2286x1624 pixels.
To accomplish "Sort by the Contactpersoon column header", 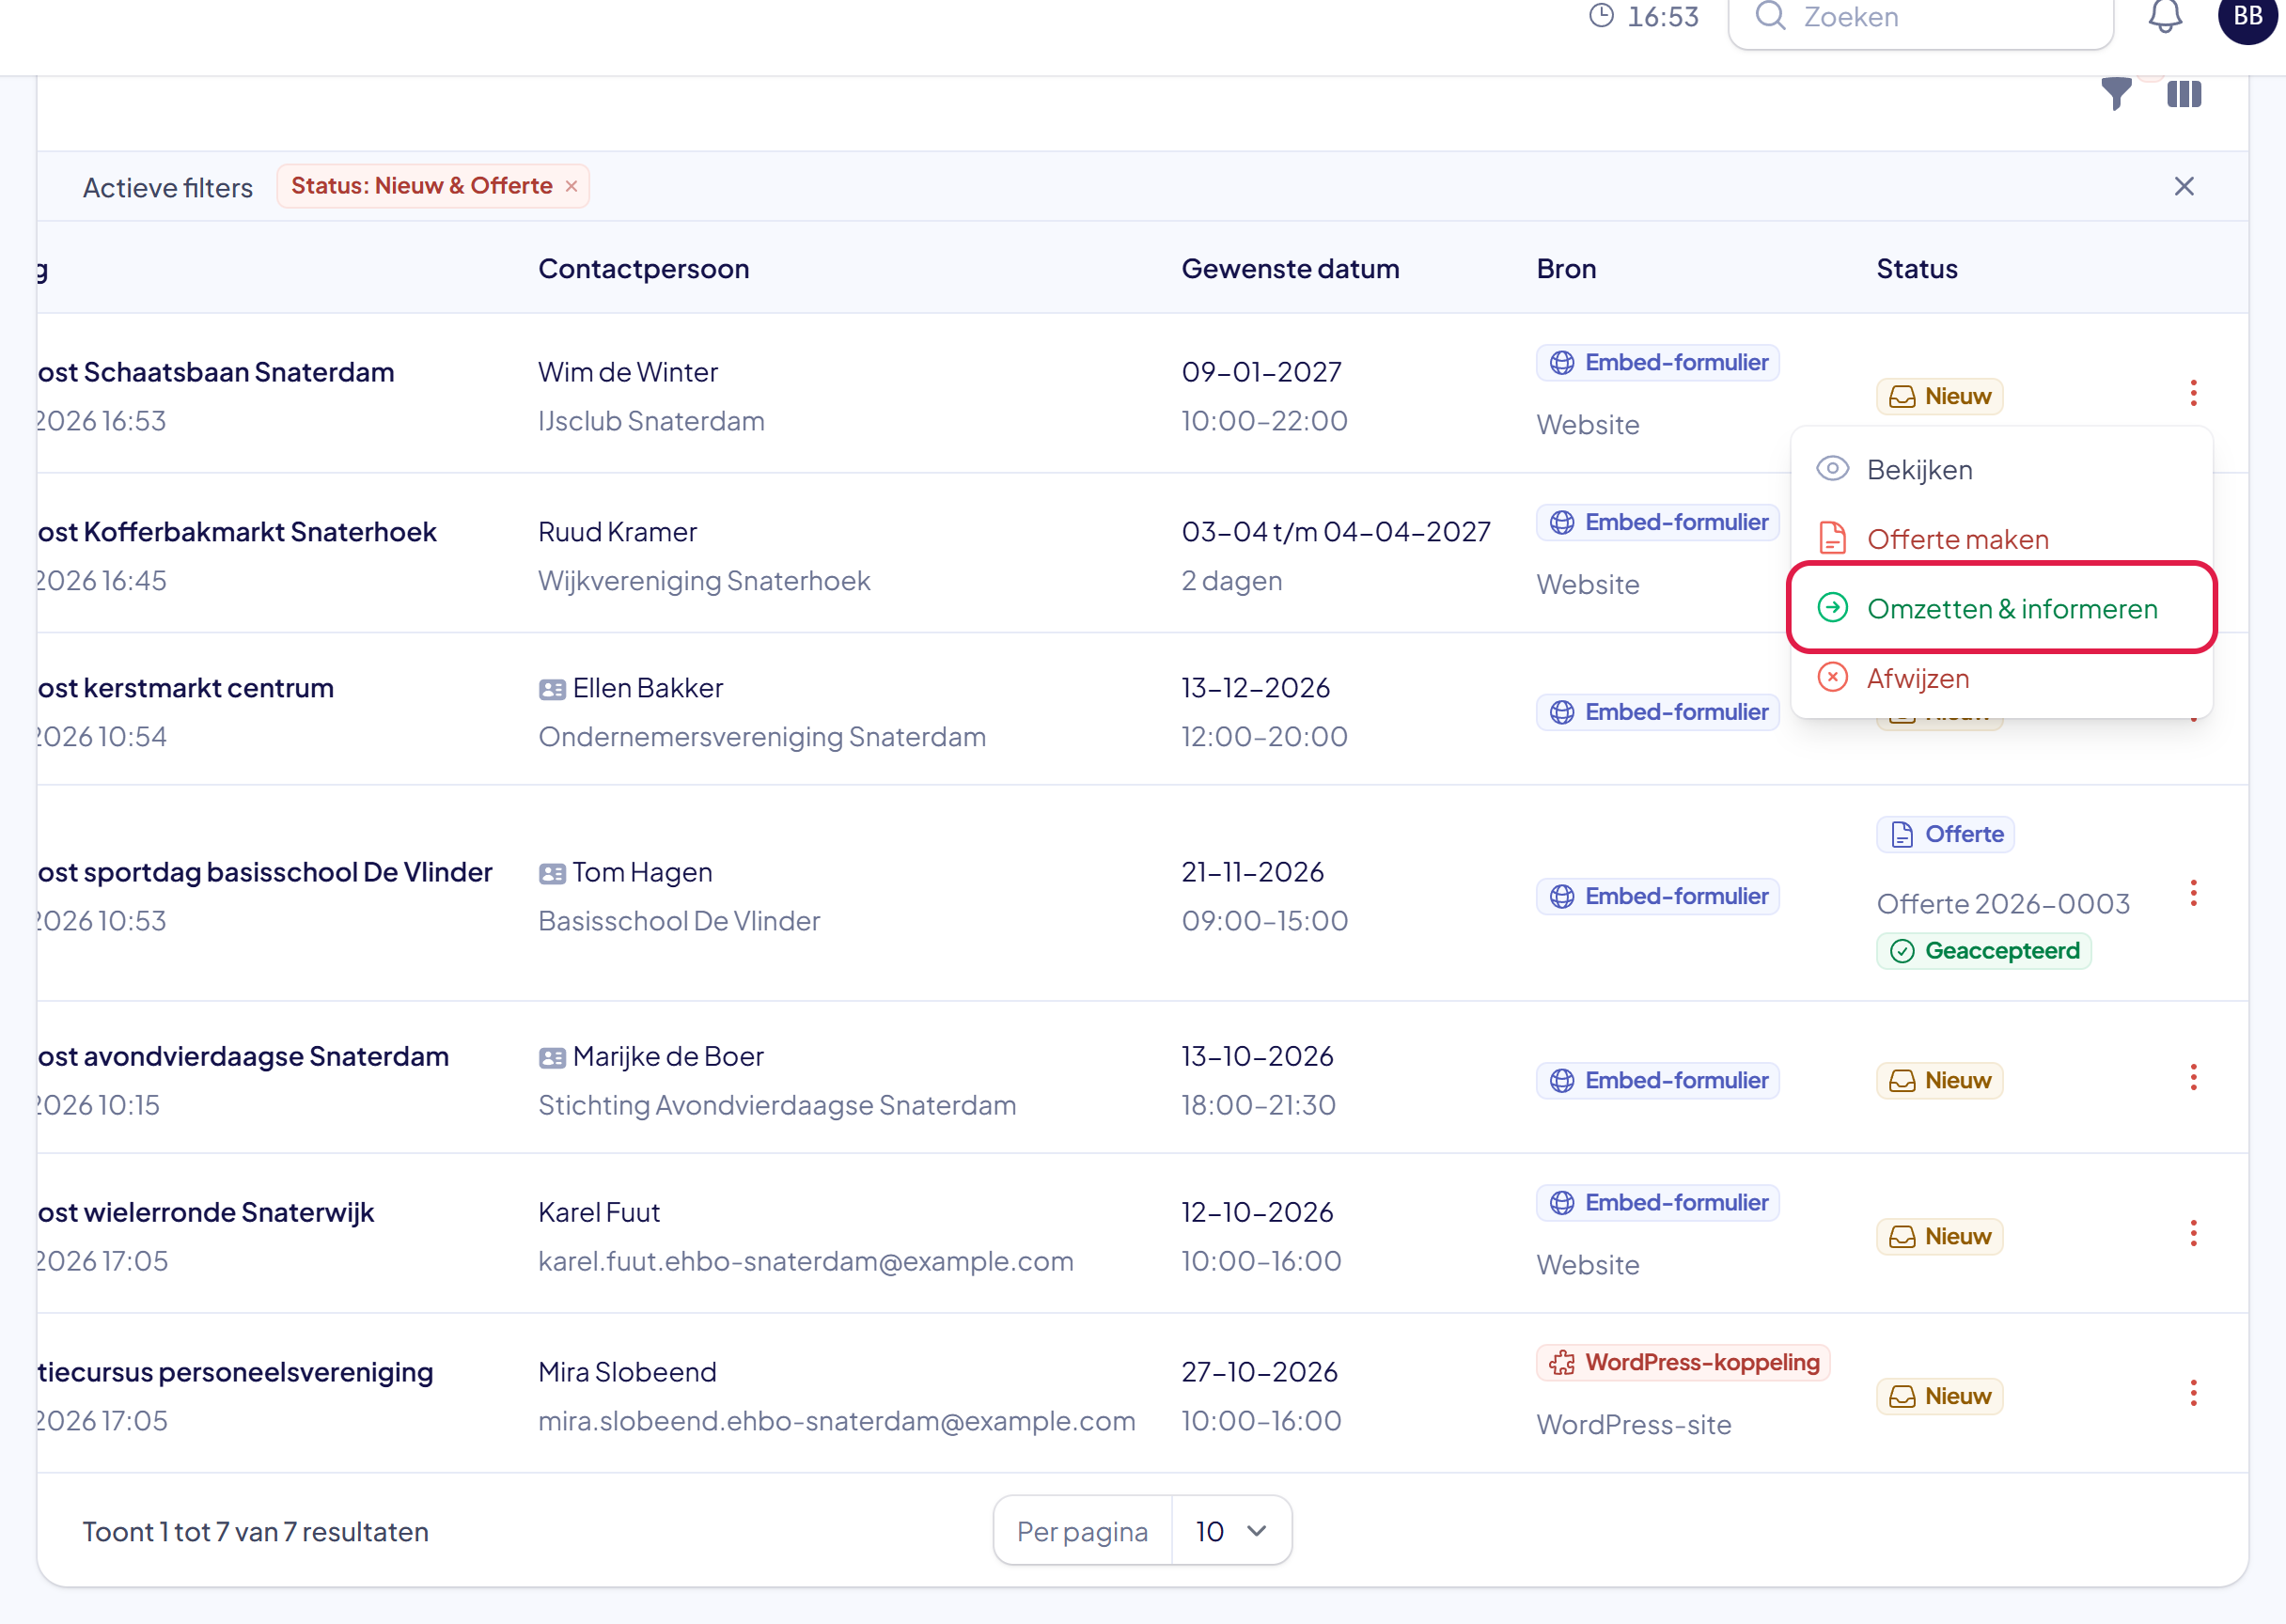I will click(x=643, y=269).
